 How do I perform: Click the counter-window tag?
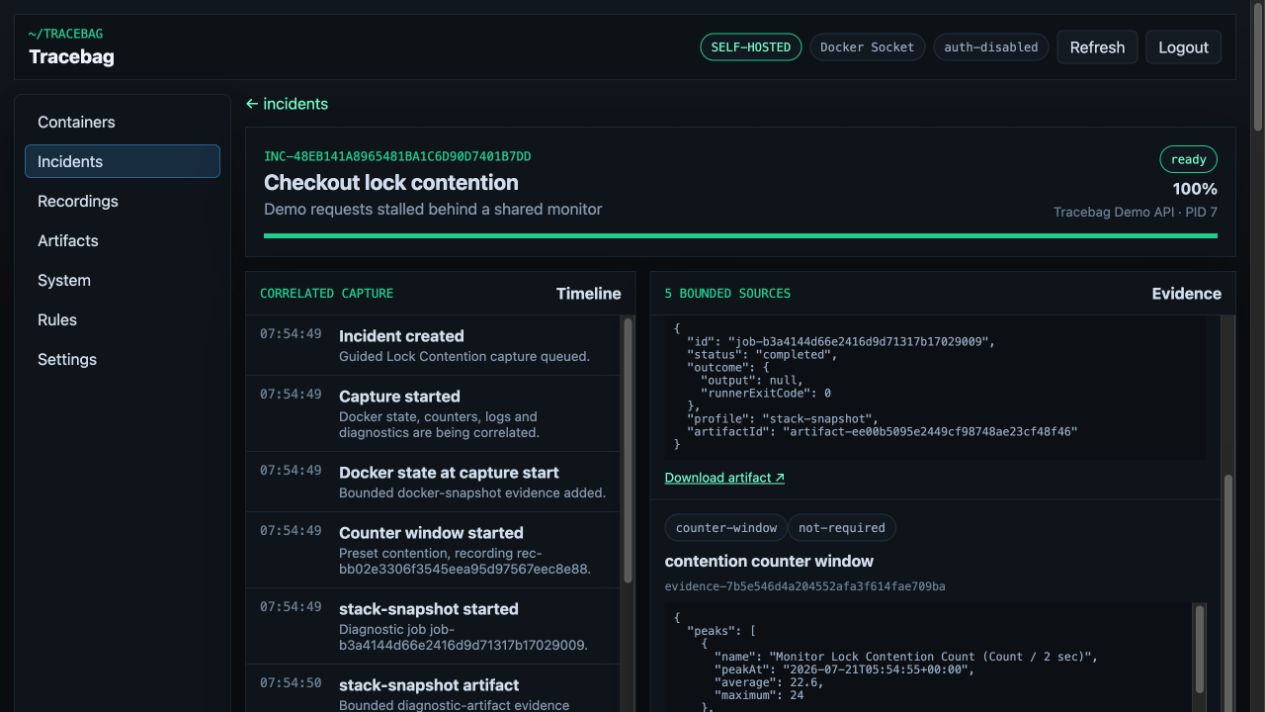click(726, 528)
